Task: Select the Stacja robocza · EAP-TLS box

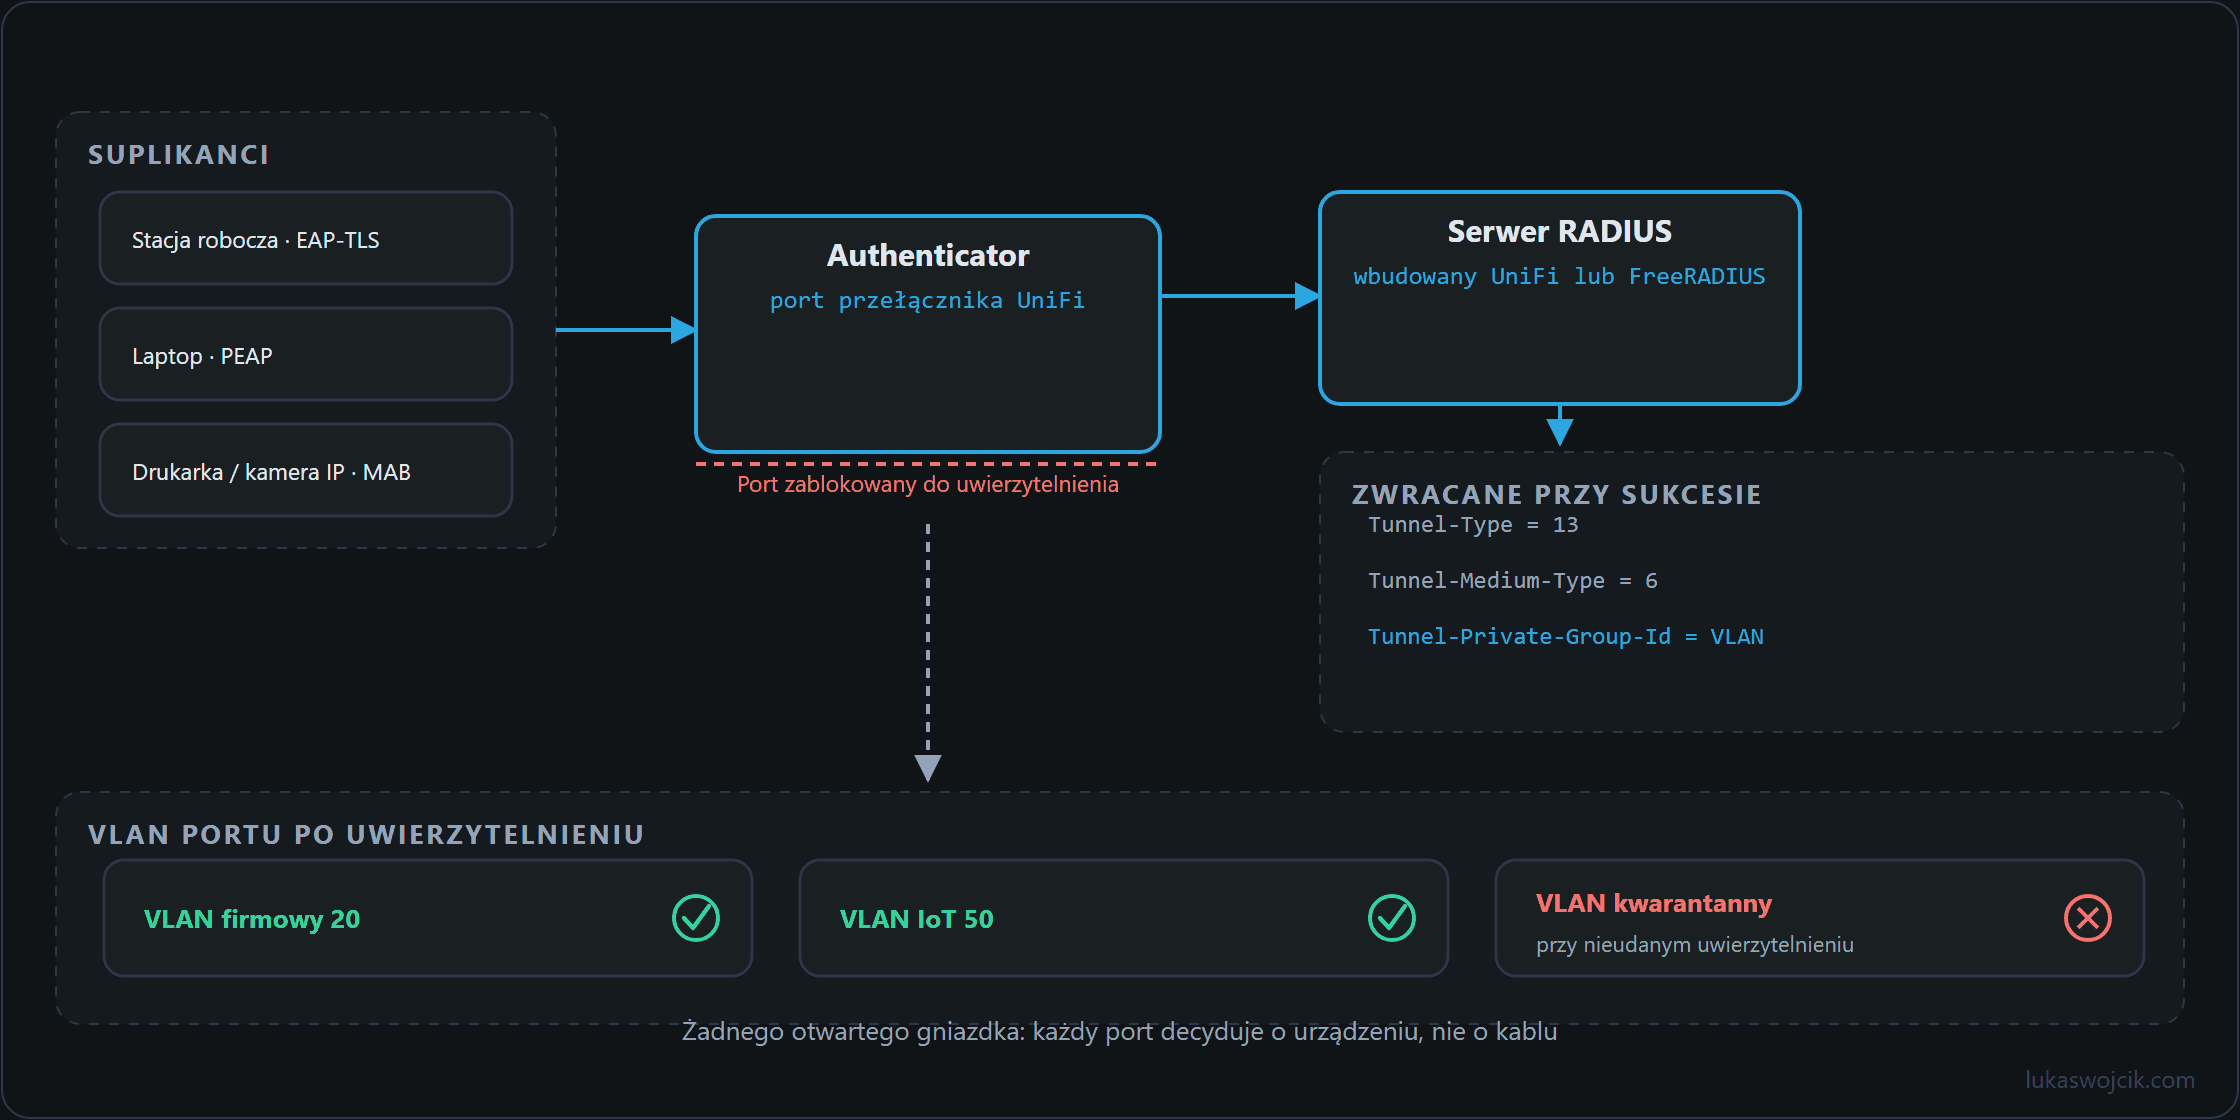Action: [306, 239]
